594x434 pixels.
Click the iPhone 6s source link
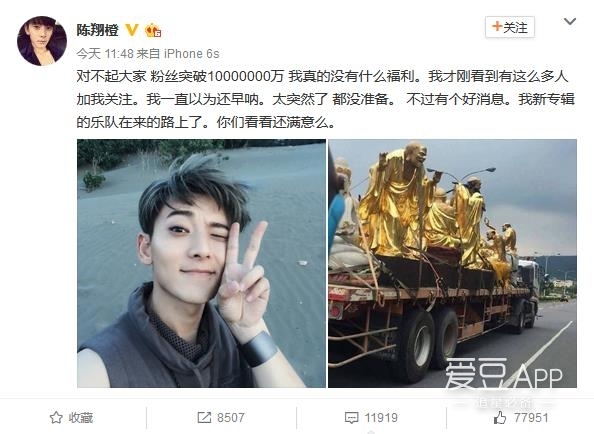coord(192,54)
